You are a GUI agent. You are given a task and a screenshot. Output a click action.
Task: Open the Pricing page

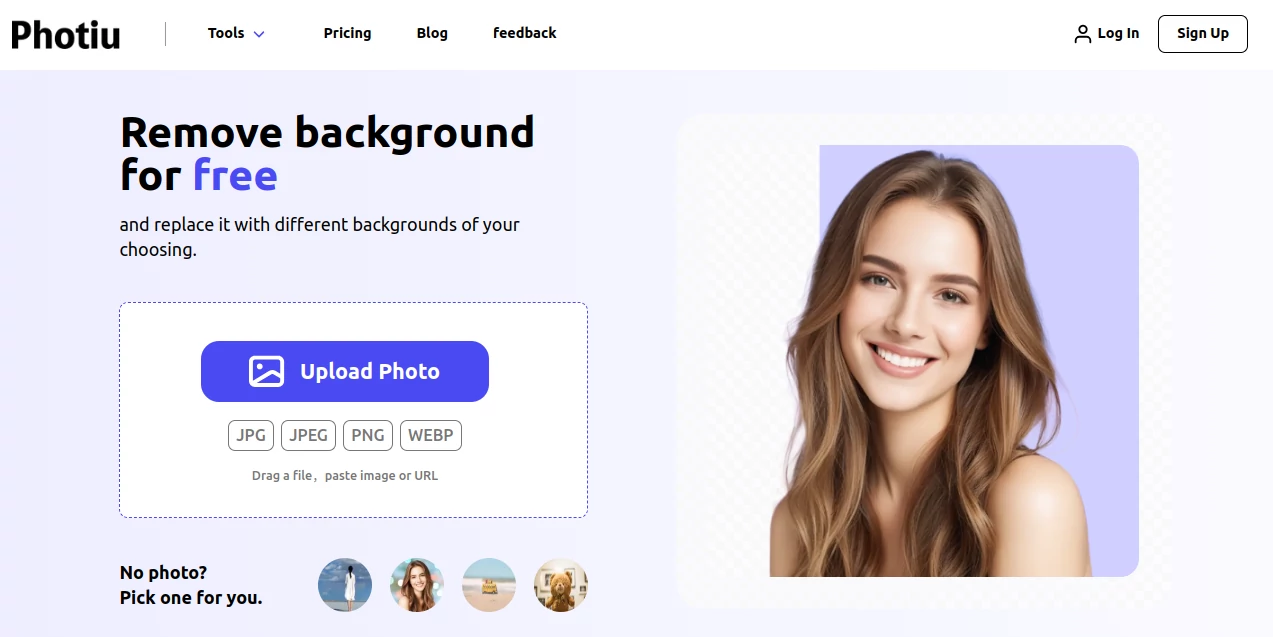coord(347,33)
